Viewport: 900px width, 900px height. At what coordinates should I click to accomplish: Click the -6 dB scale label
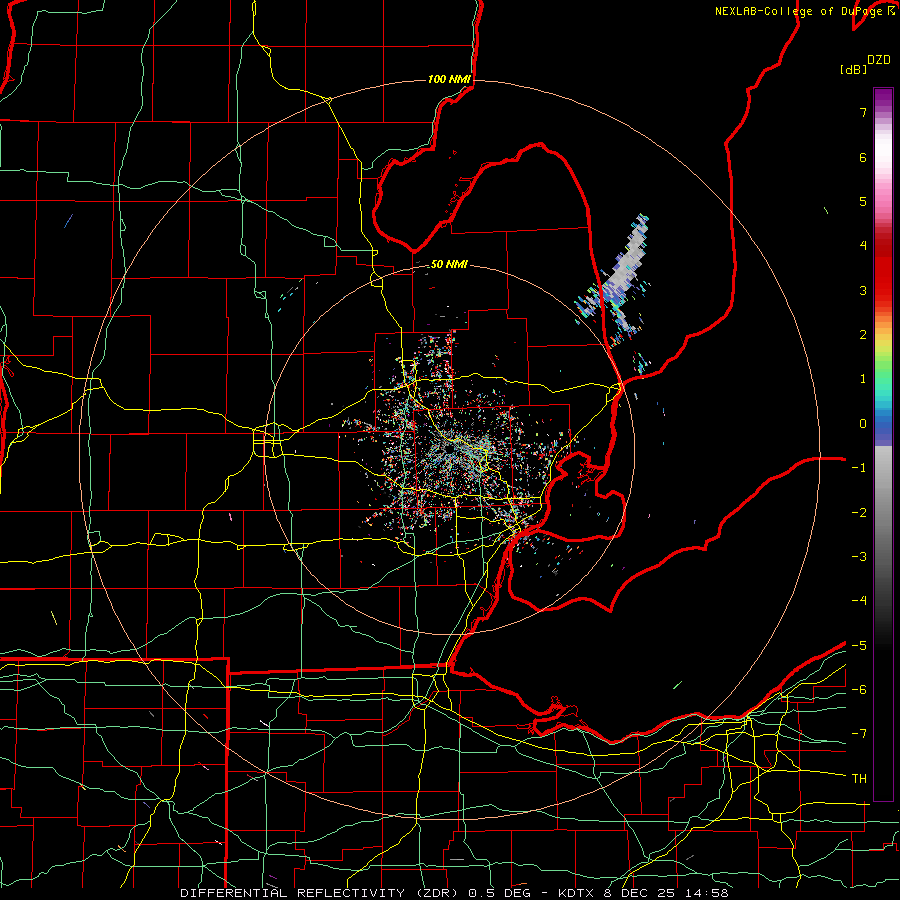tap(859, 690)
